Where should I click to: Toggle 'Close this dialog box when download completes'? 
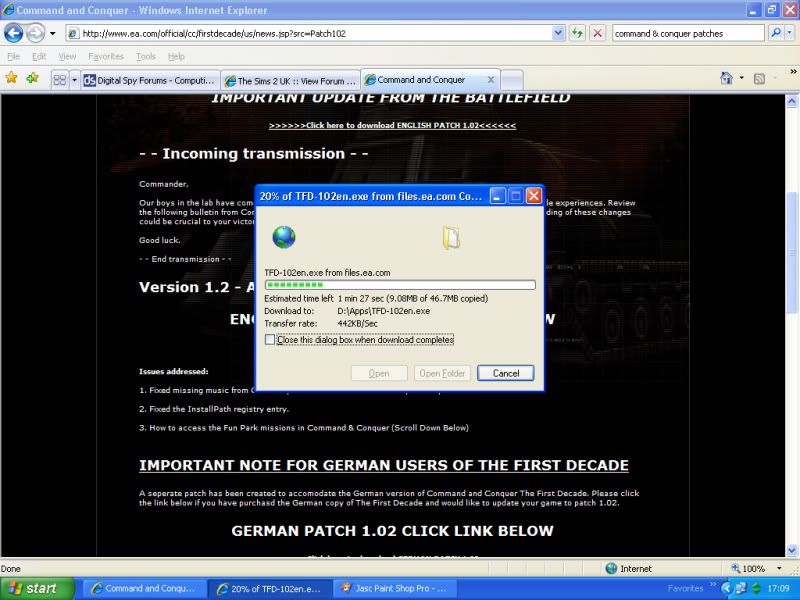coord(270,340)
